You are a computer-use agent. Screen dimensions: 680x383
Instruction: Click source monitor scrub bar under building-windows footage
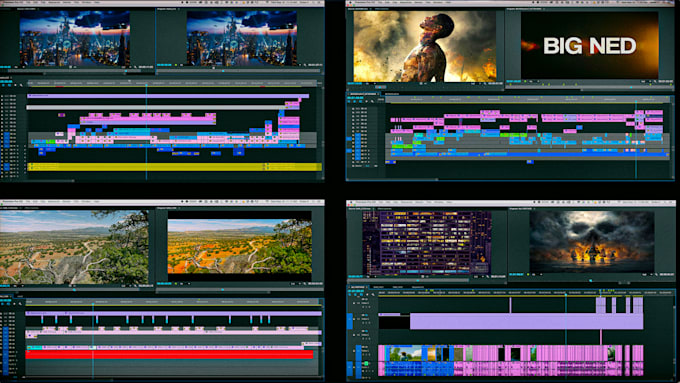[408, 281]
